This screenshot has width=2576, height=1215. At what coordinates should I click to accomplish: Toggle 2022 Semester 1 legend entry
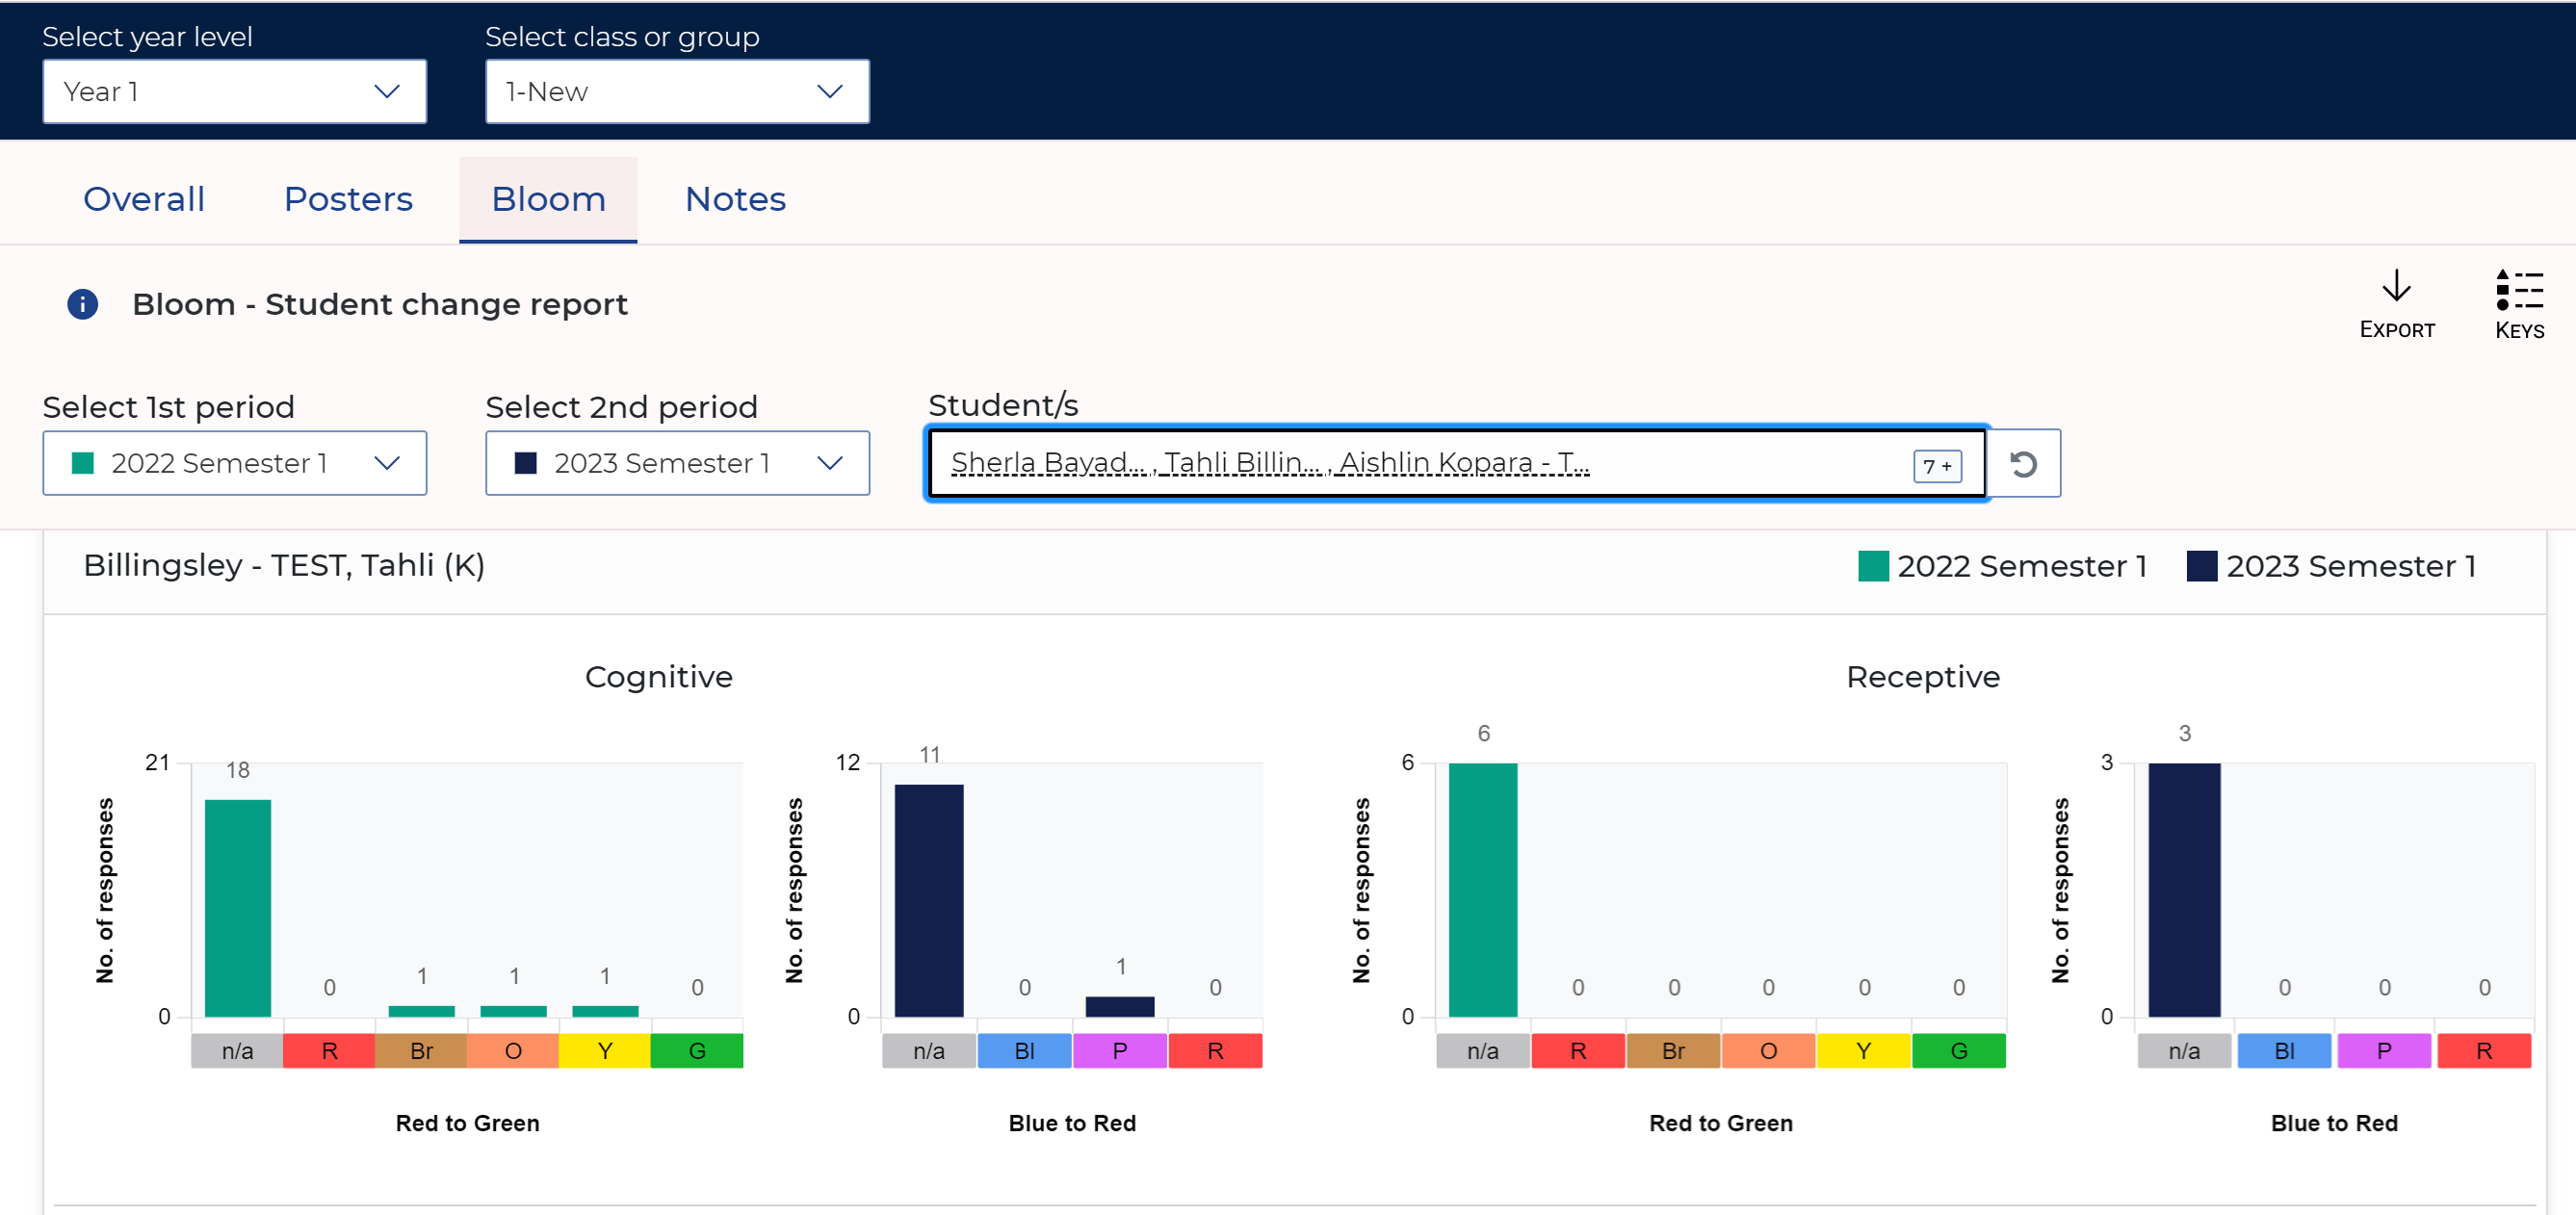click(x=2001, y=566)
